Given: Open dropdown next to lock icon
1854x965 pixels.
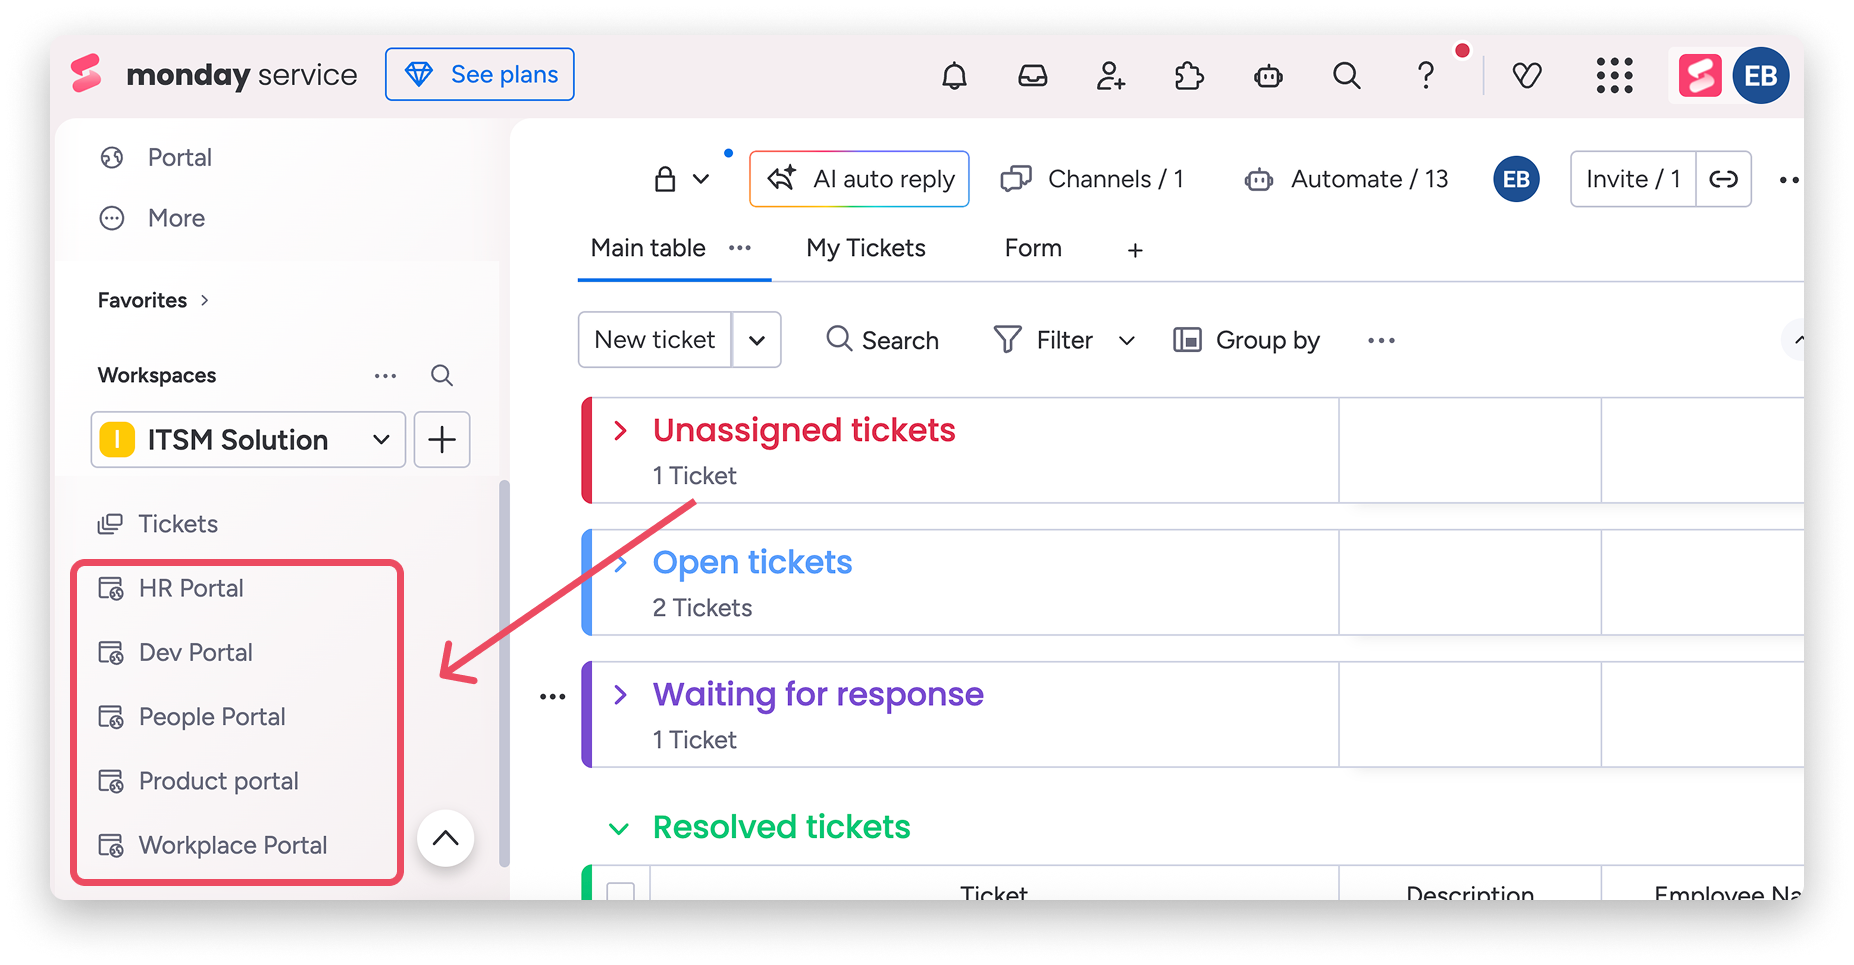Looking at the screenshot, I should click(701, 179).
